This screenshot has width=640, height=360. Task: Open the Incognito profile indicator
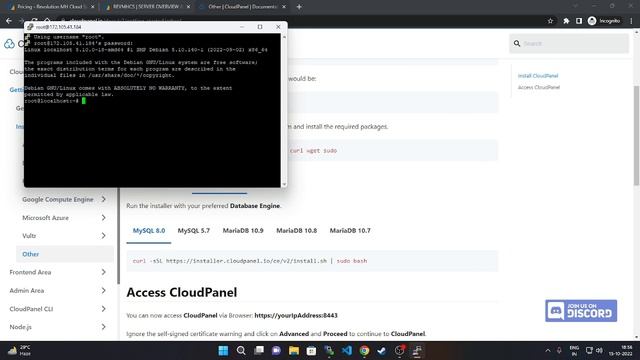click(604, 21)
